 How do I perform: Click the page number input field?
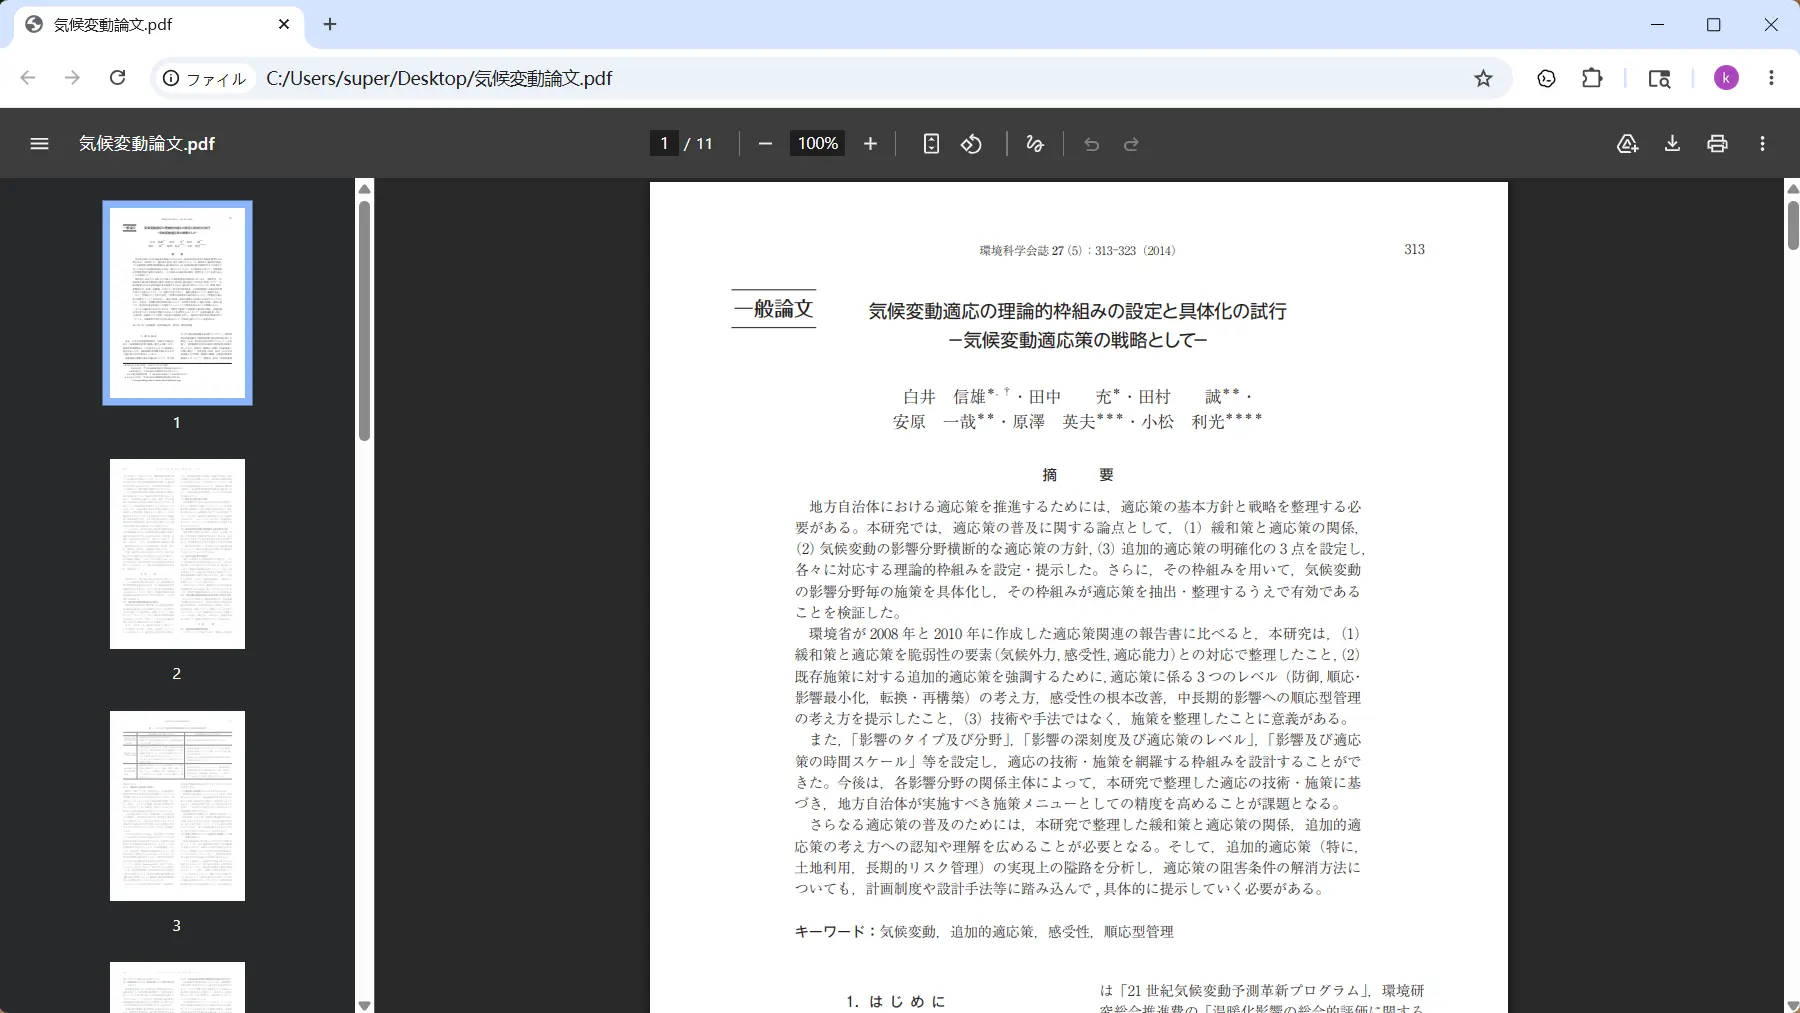point(664,144)
